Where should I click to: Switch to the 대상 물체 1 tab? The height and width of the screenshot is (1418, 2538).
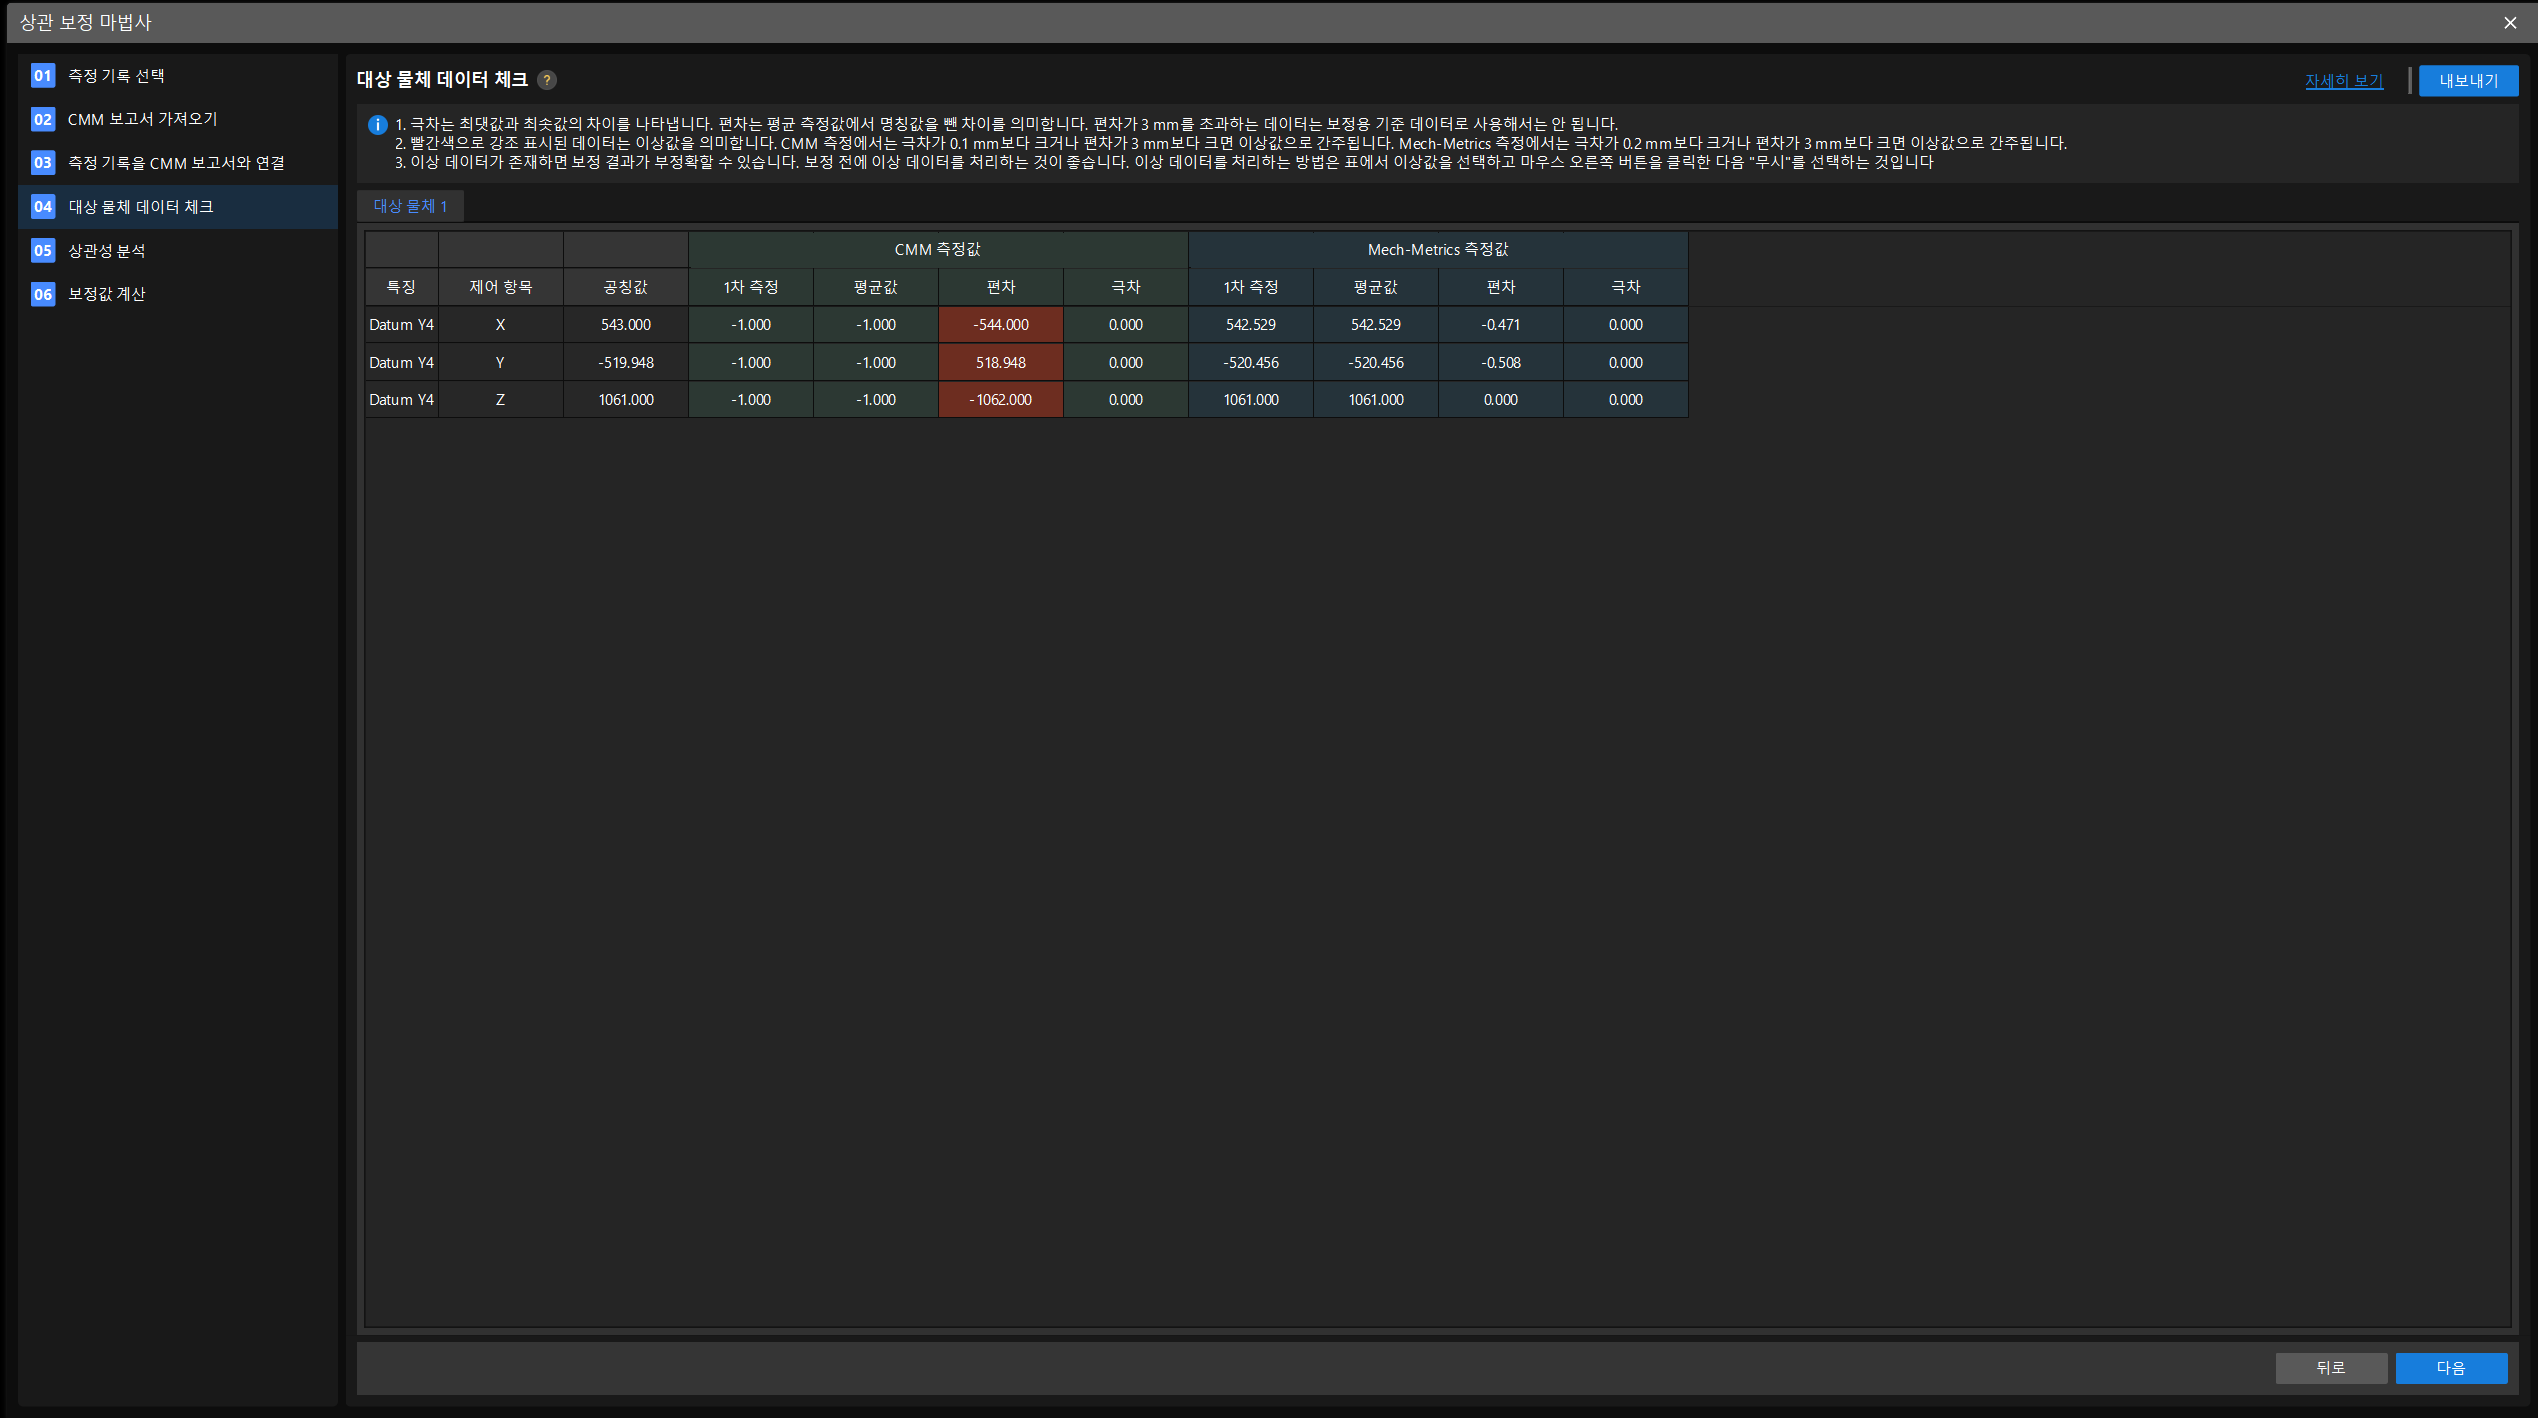[410, 206]
